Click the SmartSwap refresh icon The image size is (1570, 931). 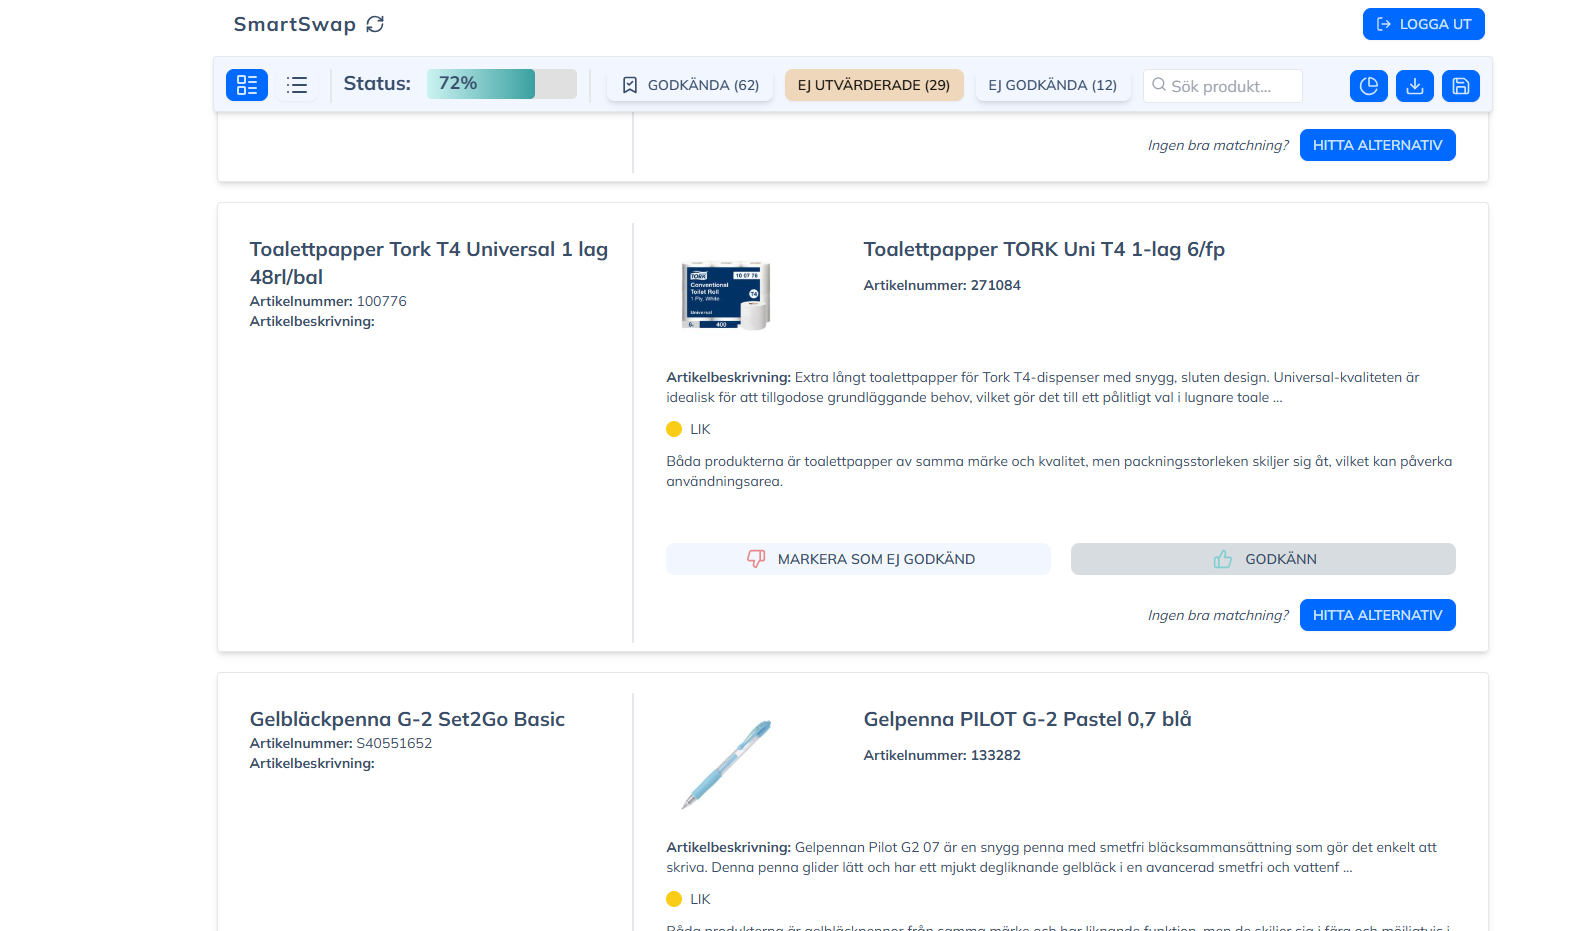click(x=375, y=24)
